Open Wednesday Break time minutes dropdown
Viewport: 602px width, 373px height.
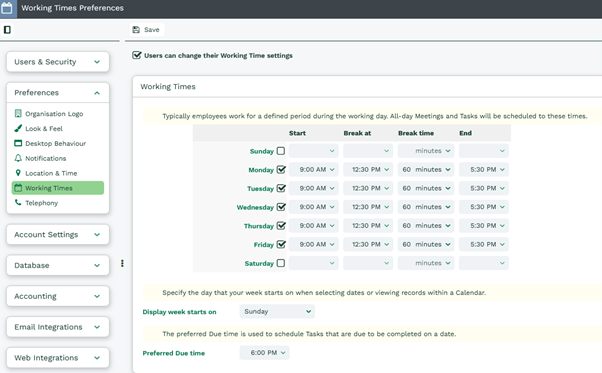coord(426,207)
